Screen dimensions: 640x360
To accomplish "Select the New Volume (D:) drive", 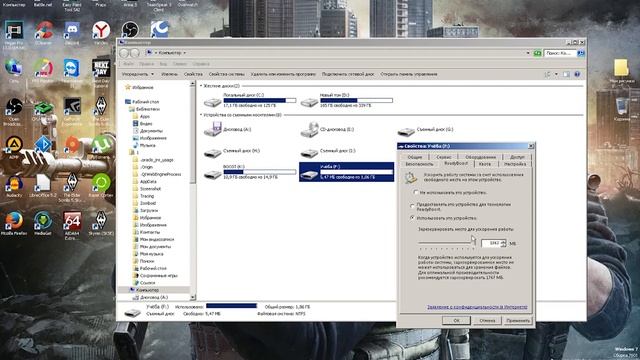I will pos(346,100).
